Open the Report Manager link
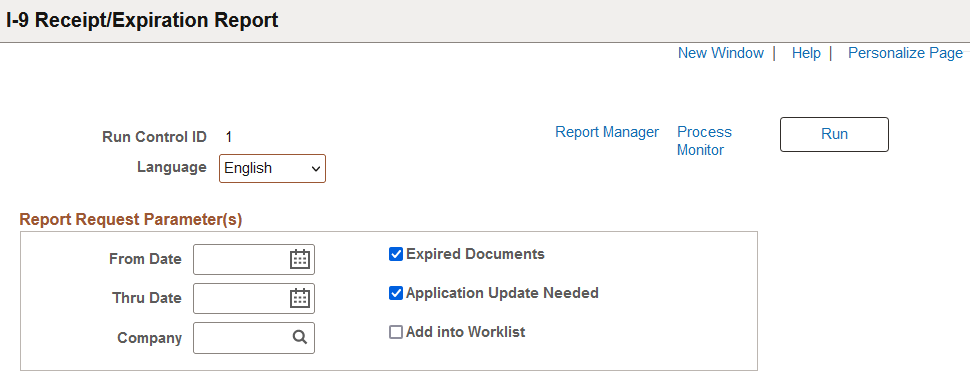The height and width of the screenshot is (387, 970). (x=607, y=132)
